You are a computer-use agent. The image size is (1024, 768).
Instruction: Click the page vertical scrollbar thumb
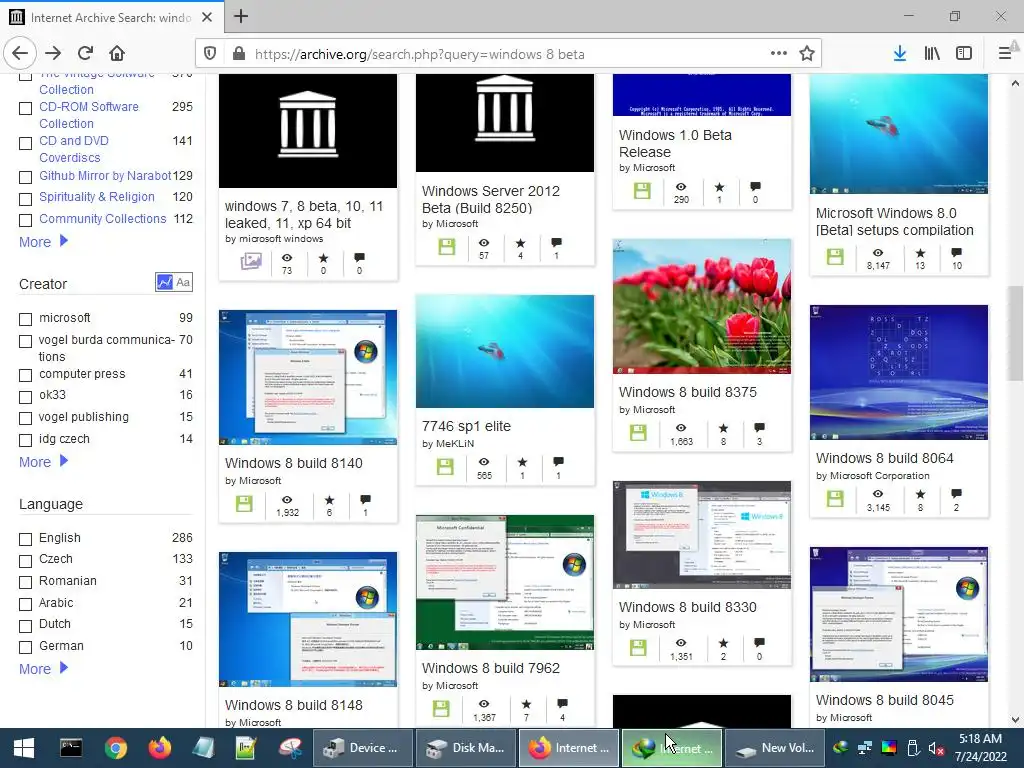tap(1015, 333)
